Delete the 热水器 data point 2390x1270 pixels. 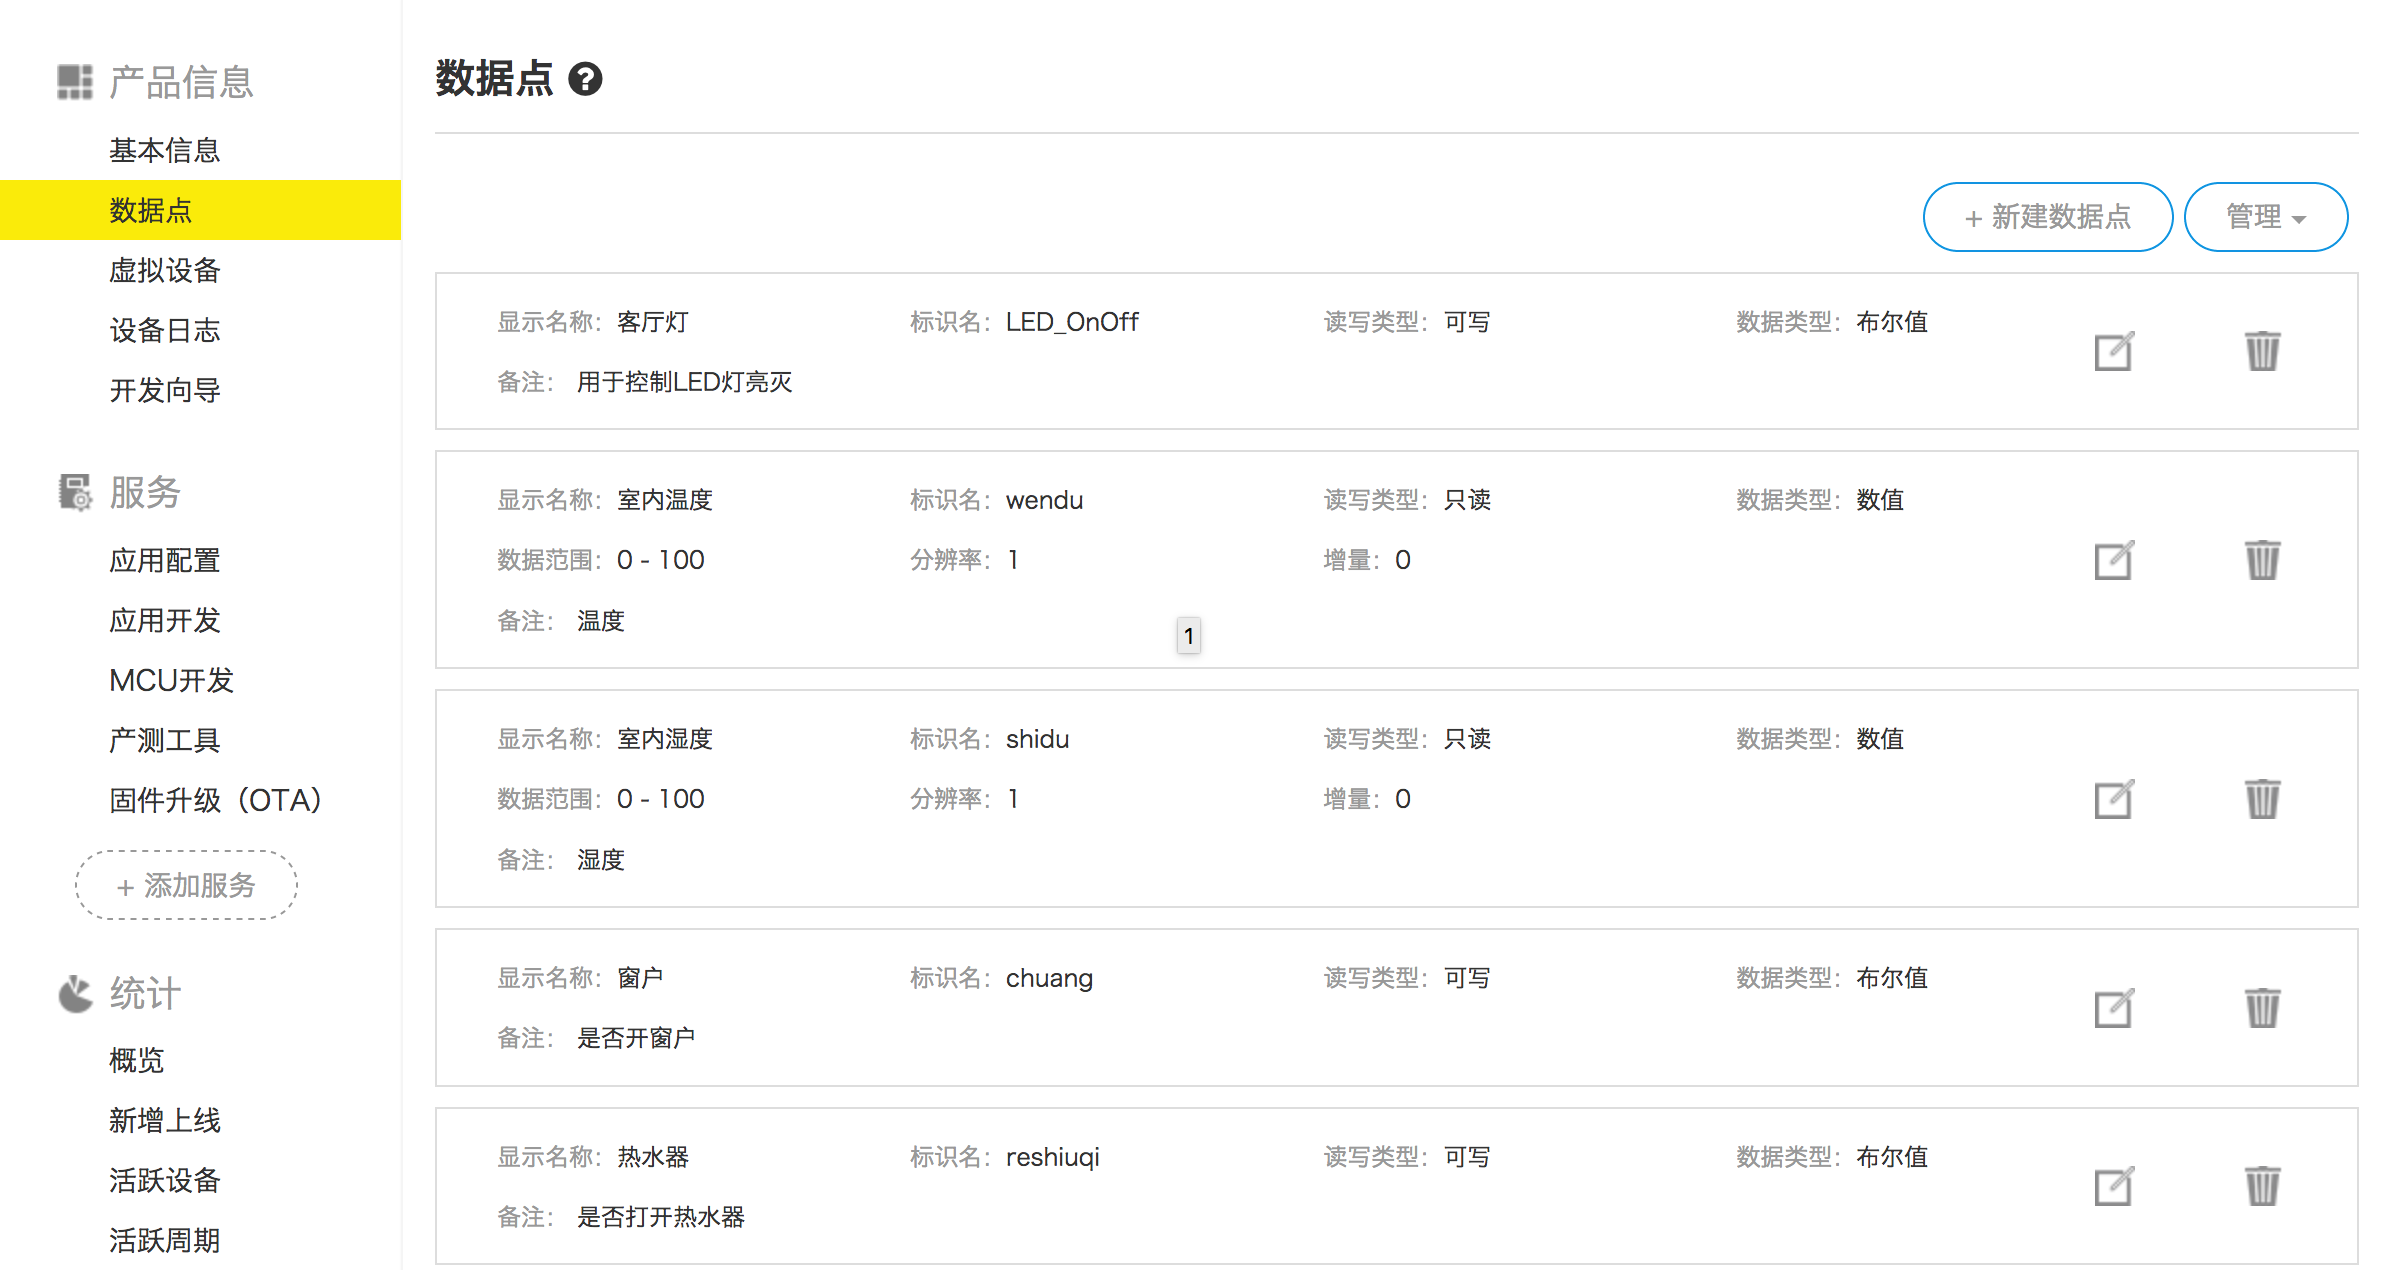[x=2263, y=1186]
